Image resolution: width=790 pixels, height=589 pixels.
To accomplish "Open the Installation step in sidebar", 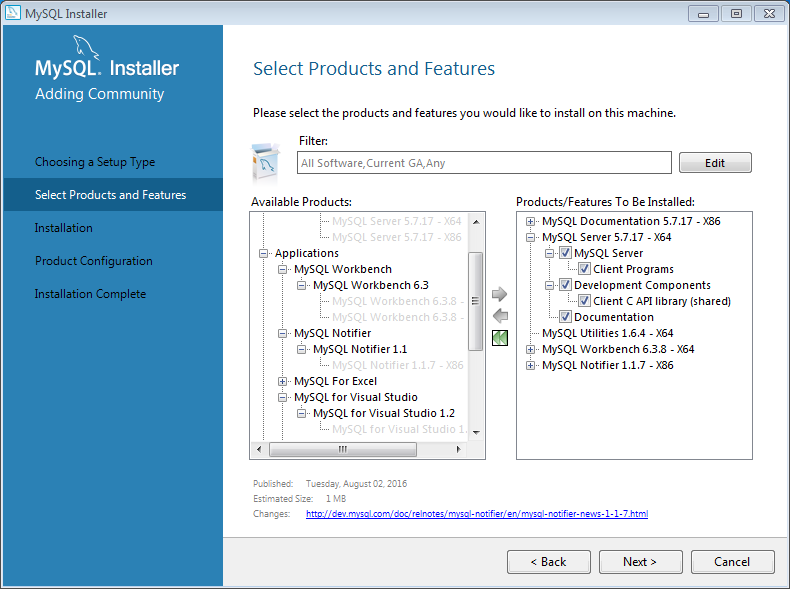I will (x=63, y=228).
